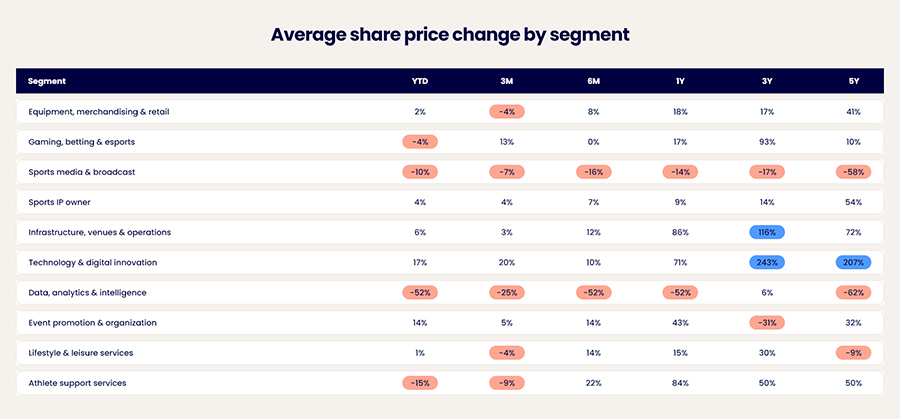Click the Gaming, betting & esports label

(x=82, y=142)
